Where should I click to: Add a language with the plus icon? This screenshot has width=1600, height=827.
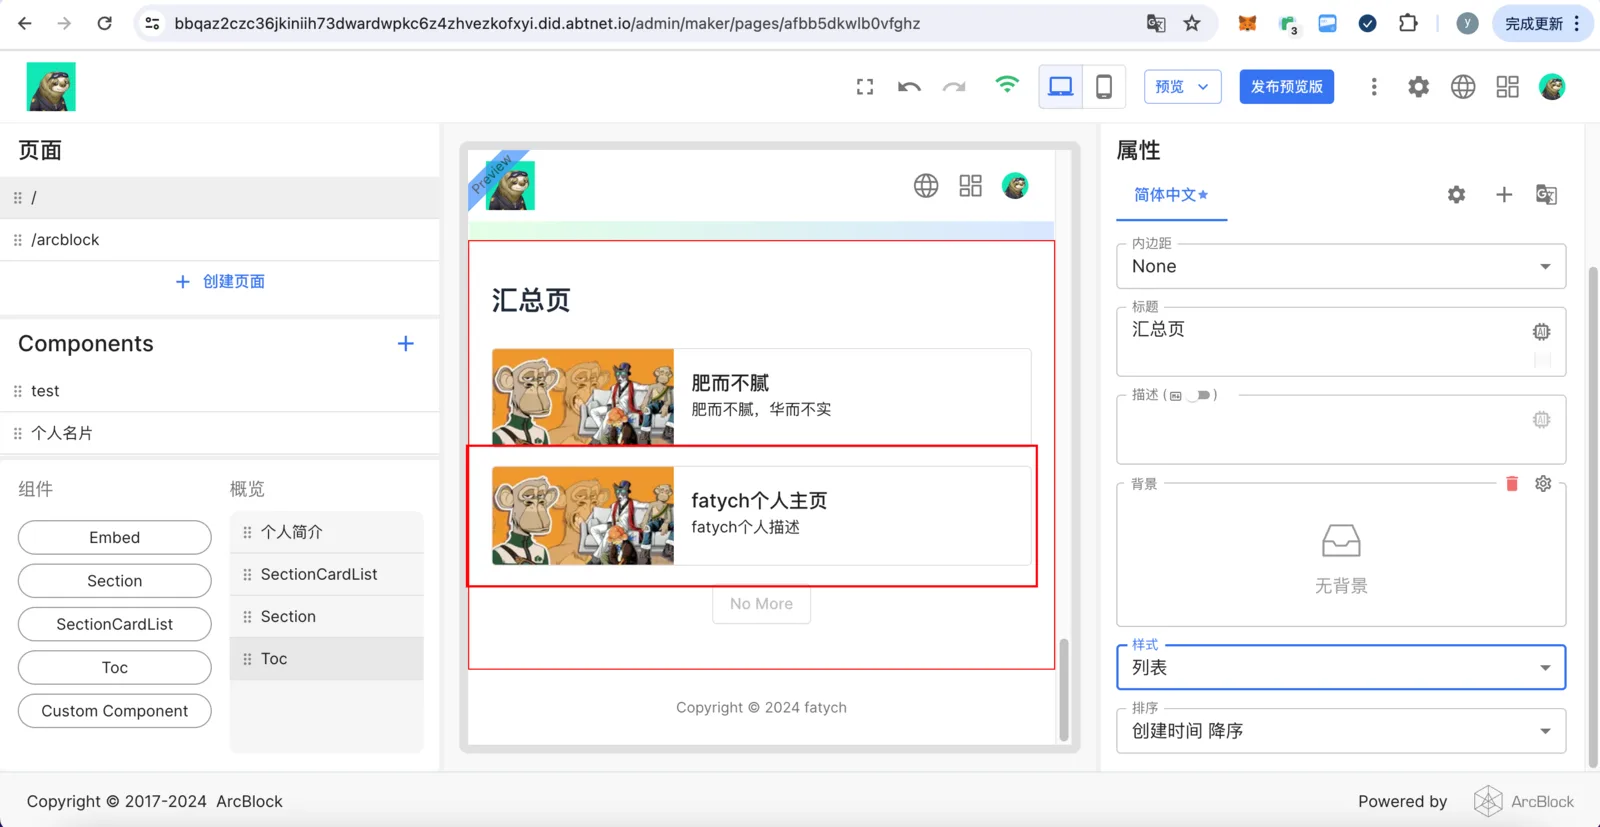coord(1504,195)
